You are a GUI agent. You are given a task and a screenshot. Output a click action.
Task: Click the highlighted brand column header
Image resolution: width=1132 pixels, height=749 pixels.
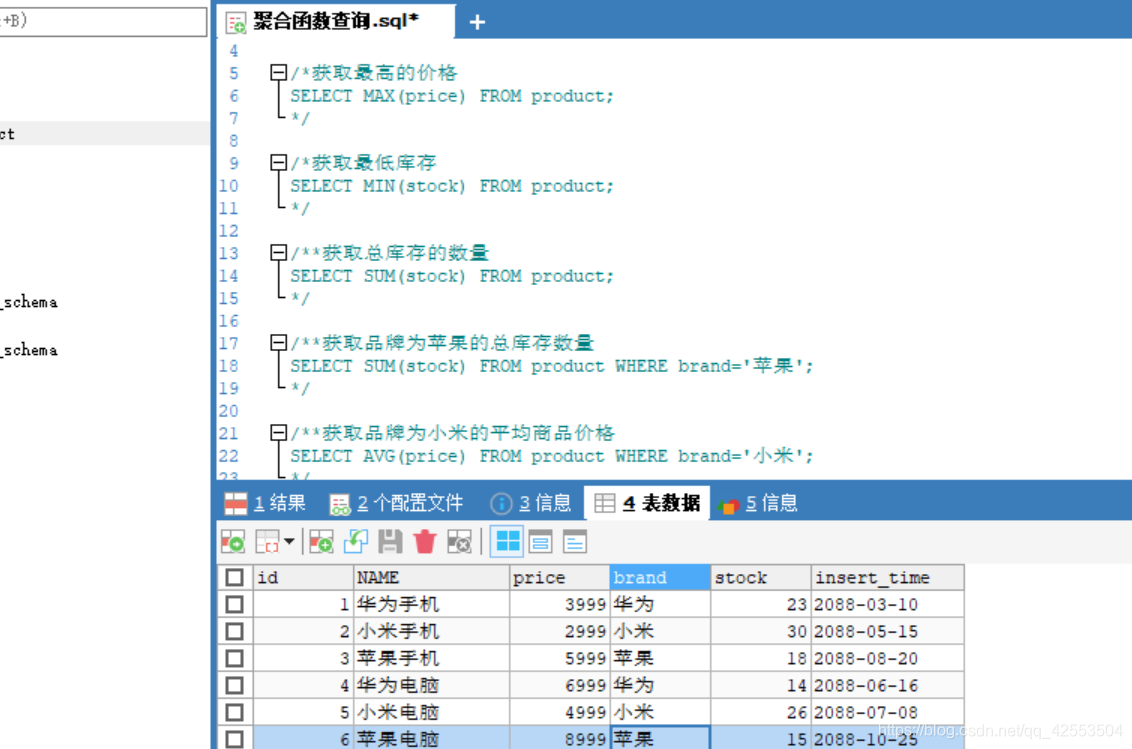[660, 577]
